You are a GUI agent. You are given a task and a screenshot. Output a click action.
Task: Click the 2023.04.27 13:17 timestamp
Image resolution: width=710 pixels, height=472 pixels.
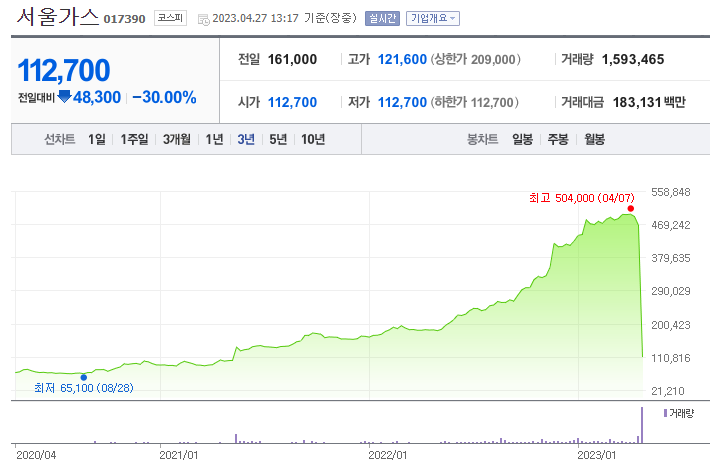click(255, 18)
